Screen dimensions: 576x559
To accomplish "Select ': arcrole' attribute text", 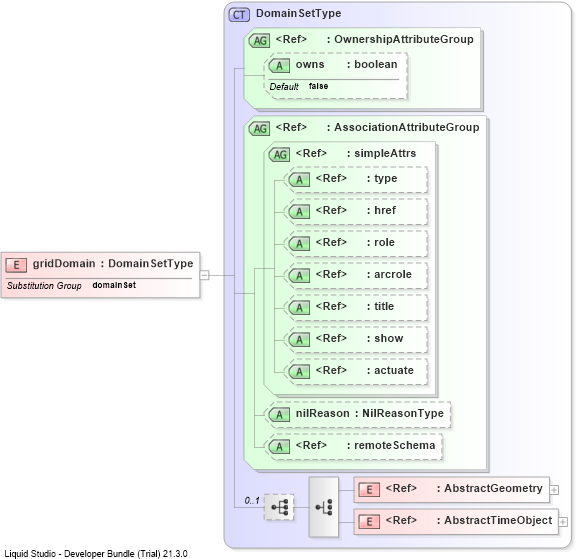I will click(389, 274).
